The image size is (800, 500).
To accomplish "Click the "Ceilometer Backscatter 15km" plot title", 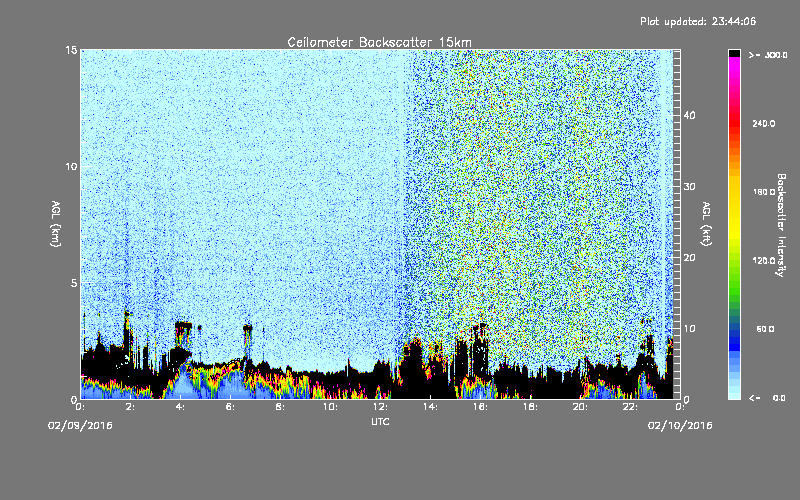I will point(379,42).
